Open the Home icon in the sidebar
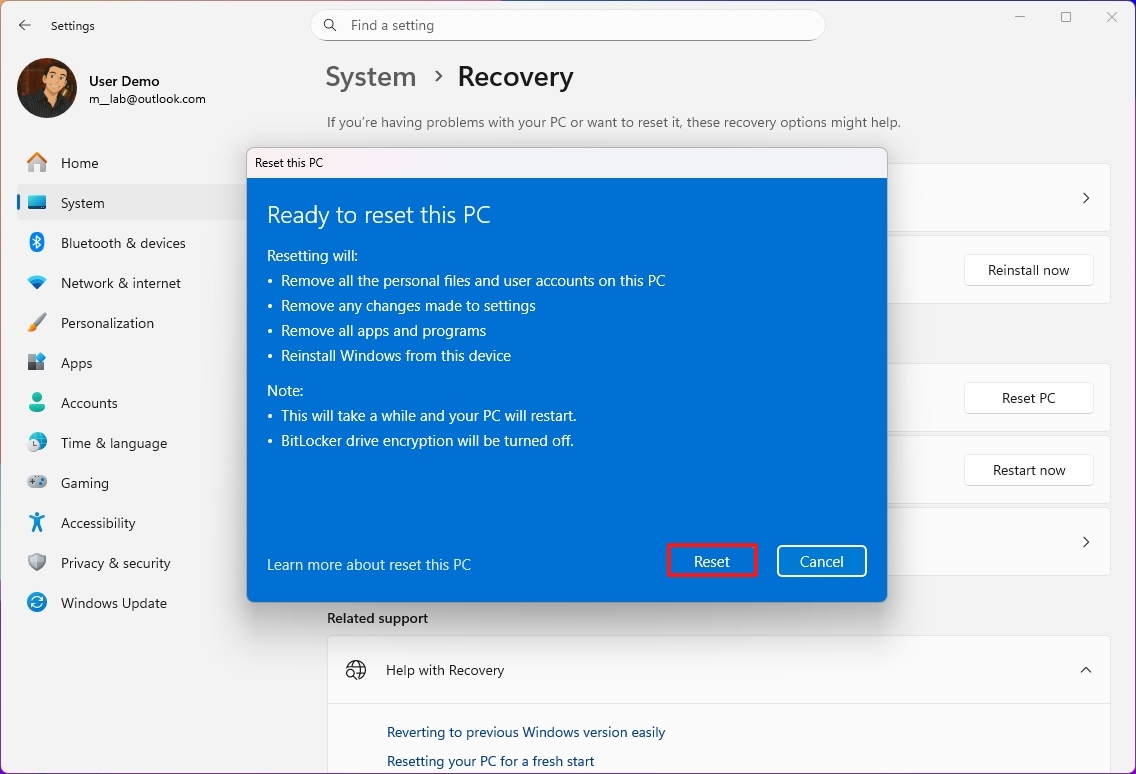Screen dimensions: 1136x774 coord(36,162)
